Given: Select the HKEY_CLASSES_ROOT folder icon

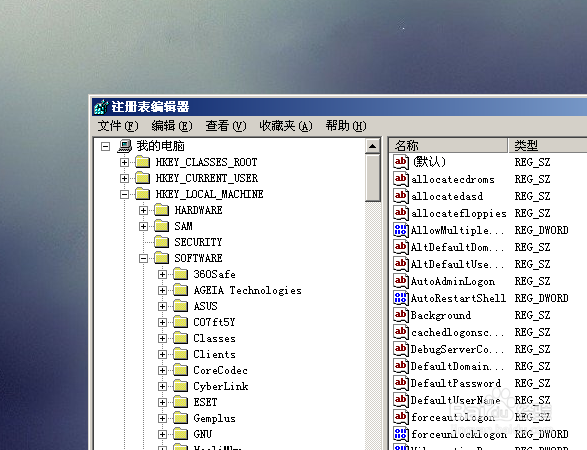Looking at the screenshot, I should (x=142, y=162).
